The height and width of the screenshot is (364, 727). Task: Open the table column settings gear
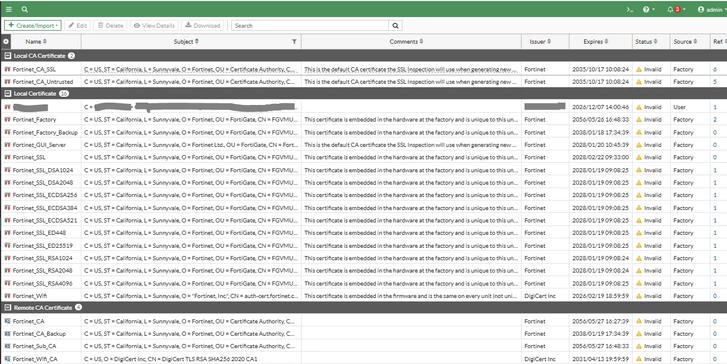[6, 41]
